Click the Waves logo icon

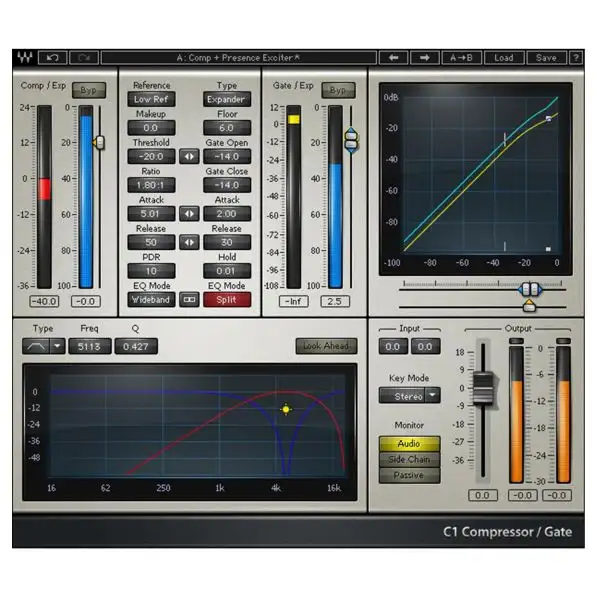(x=24, y=58)
